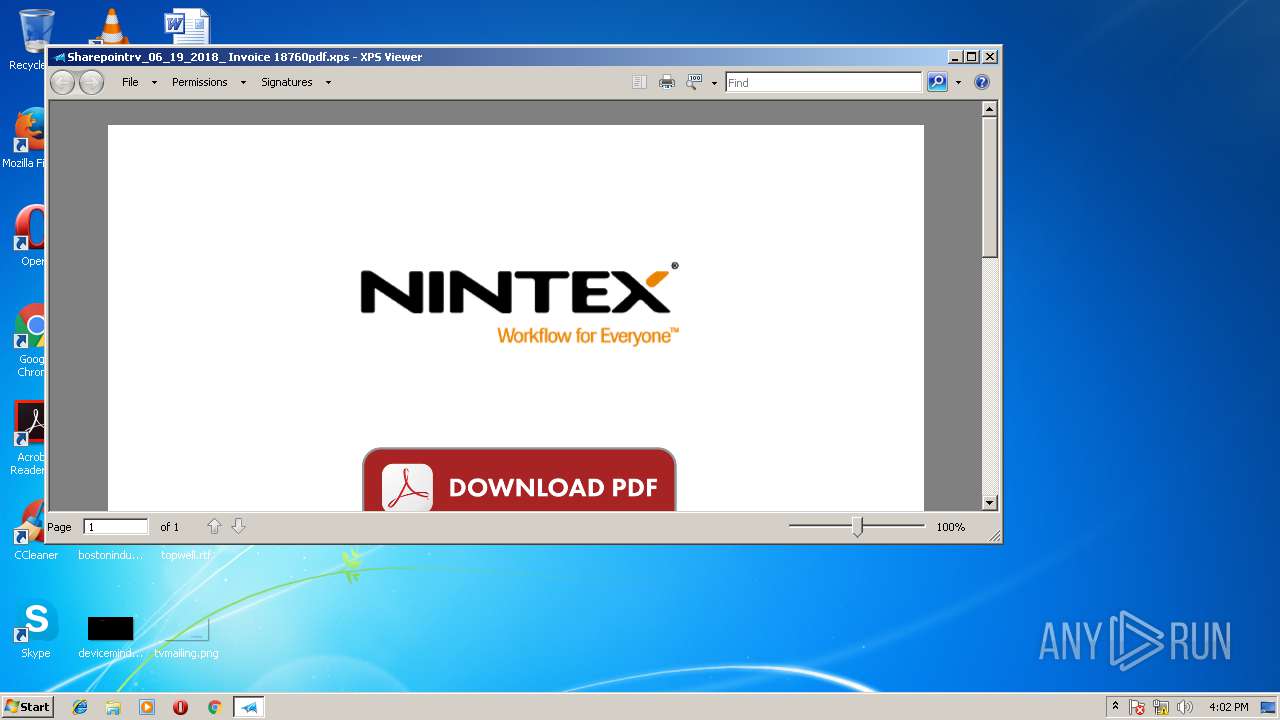Go to next page with down arrow
Viewport: 1280px width, 720px height.
[x=238, y=526]
